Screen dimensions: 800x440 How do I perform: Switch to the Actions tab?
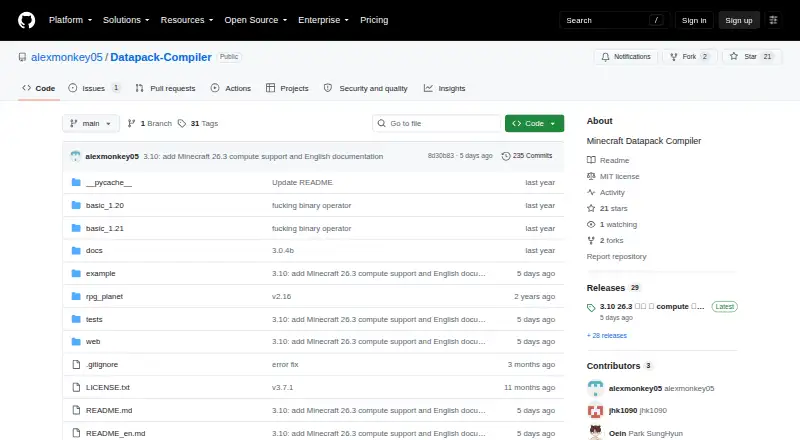click(231, 88)
